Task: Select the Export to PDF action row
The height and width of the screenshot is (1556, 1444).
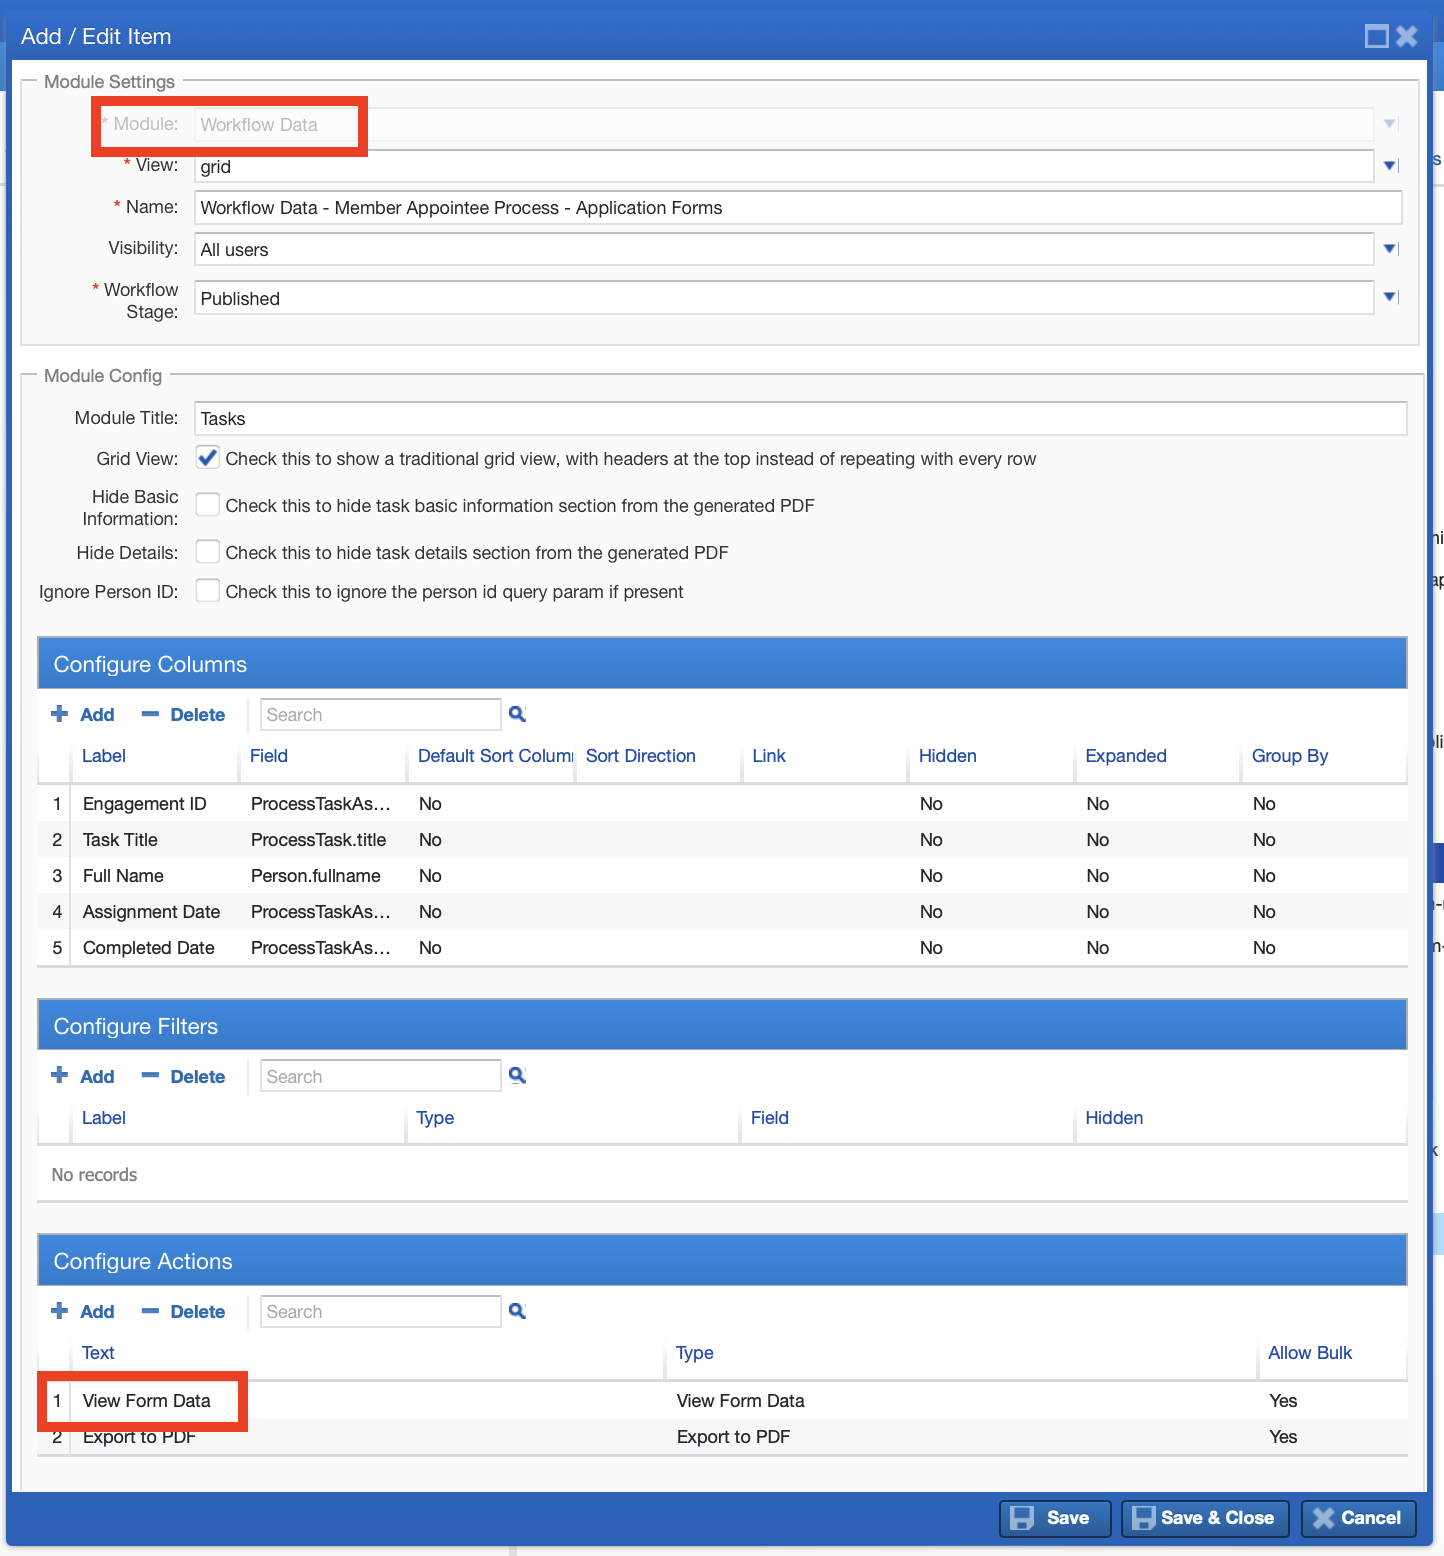Action: (722, 1437)
